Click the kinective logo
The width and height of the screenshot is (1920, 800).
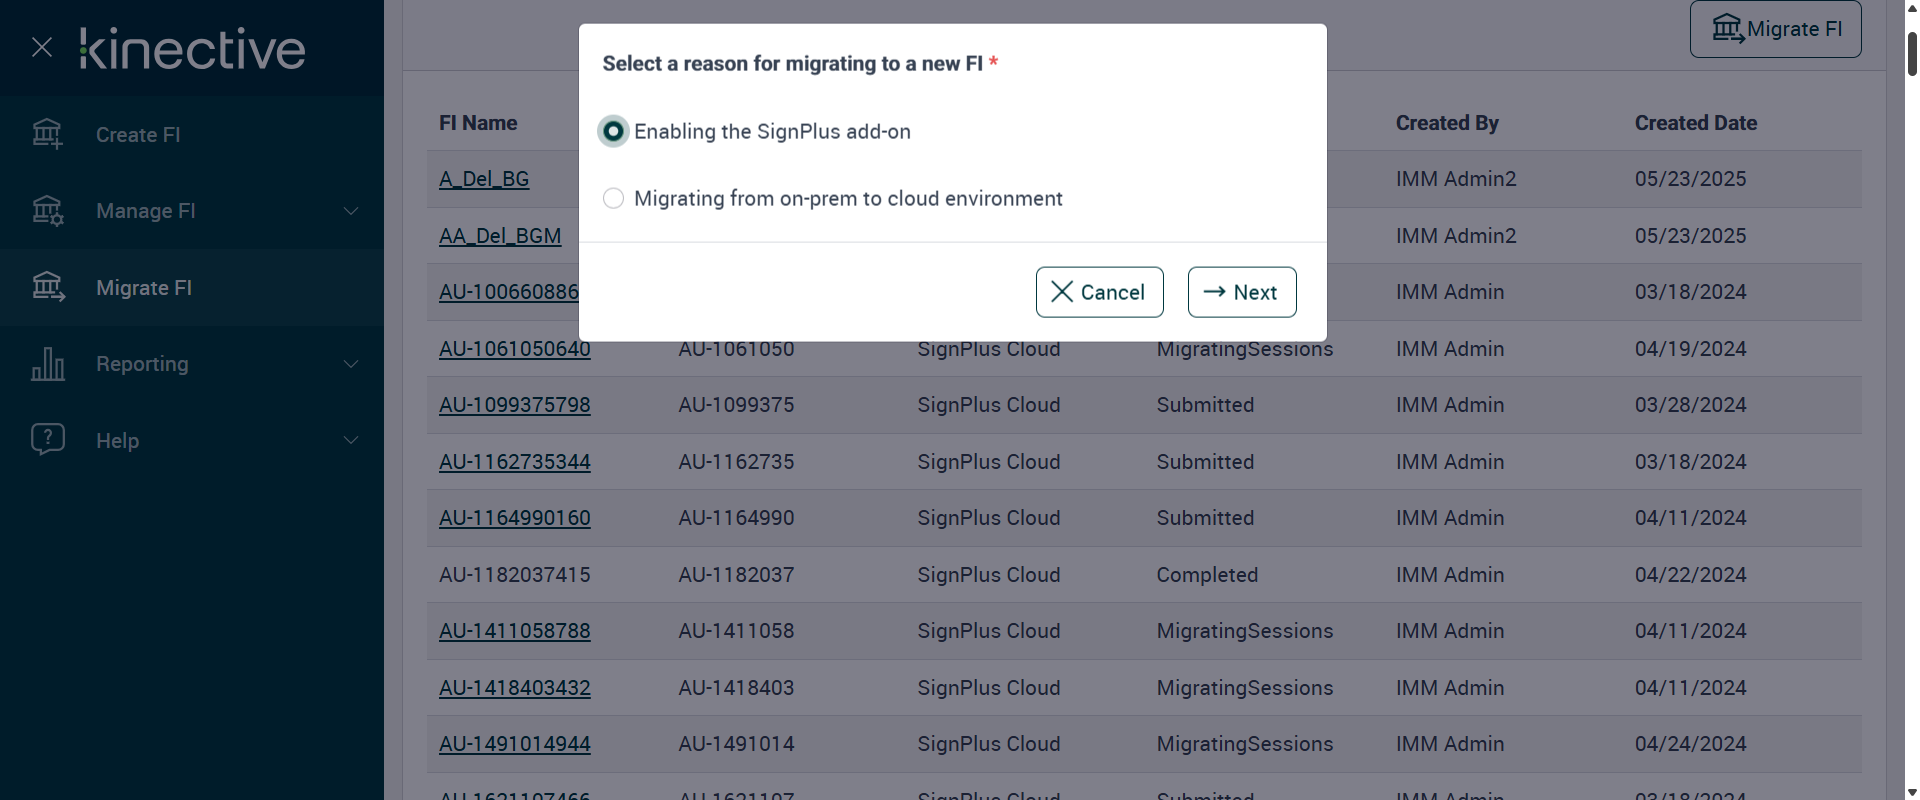pos(193,49)
